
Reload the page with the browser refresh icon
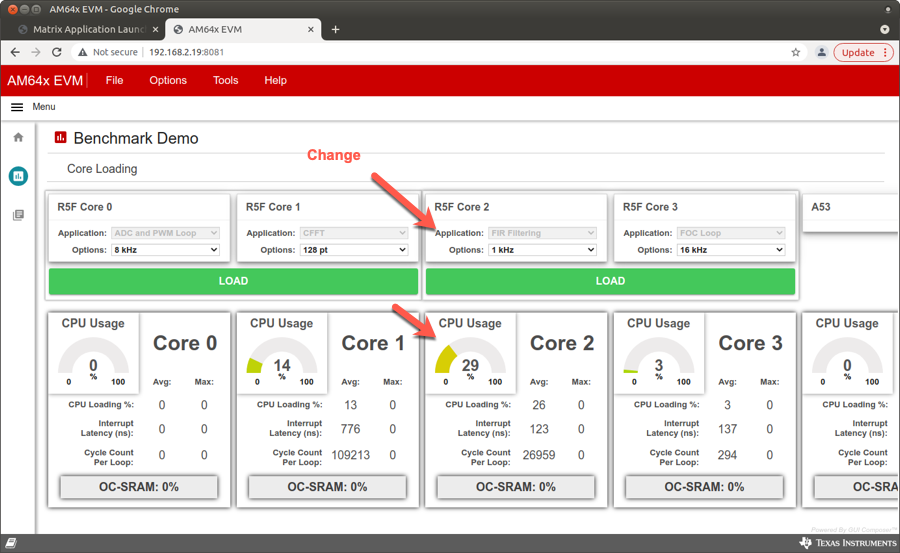coord(57,52)
